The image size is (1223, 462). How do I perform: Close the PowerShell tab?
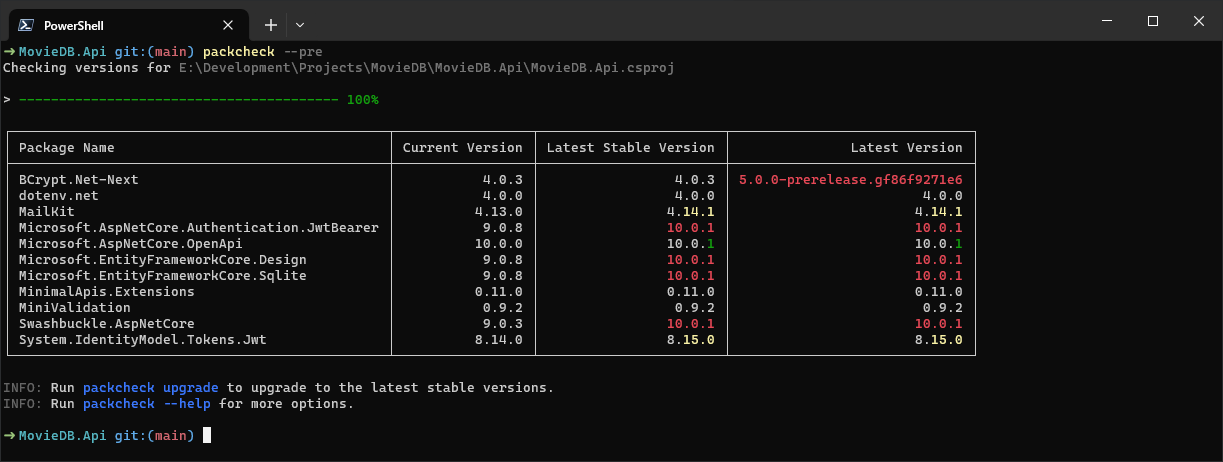point(229,24)
